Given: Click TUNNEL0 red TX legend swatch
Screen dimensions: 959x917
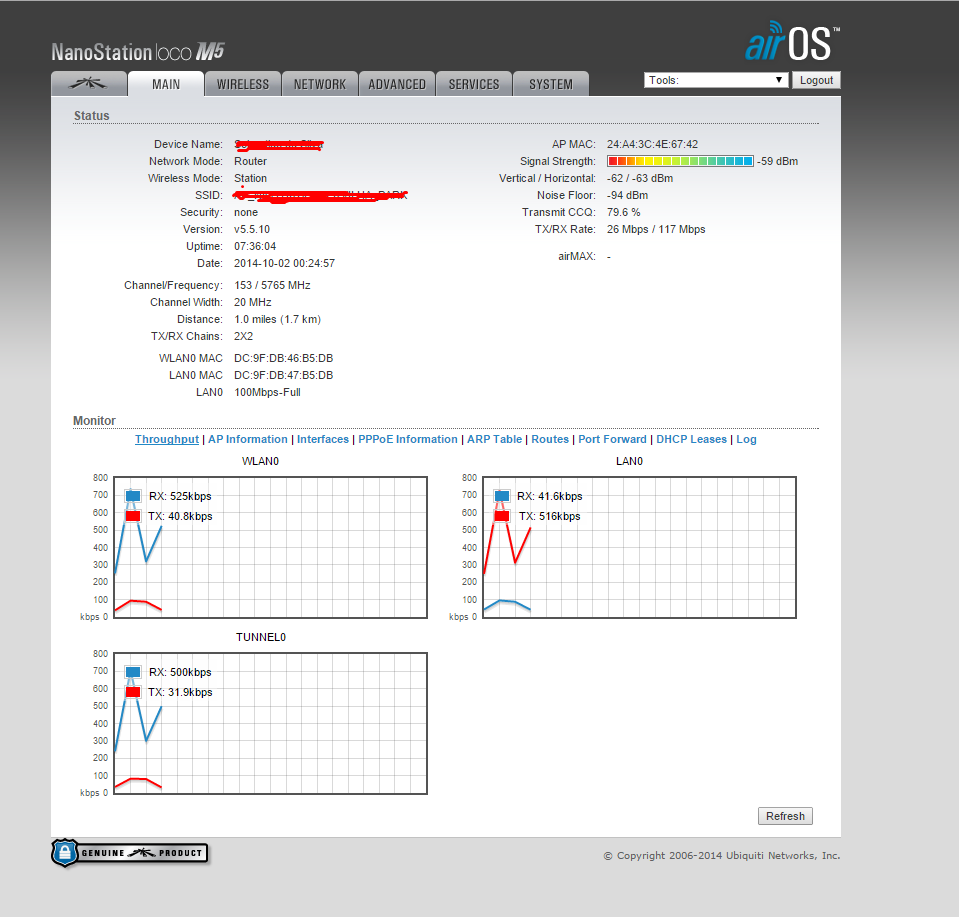Looking at the screenshot, I should point(133,692).
